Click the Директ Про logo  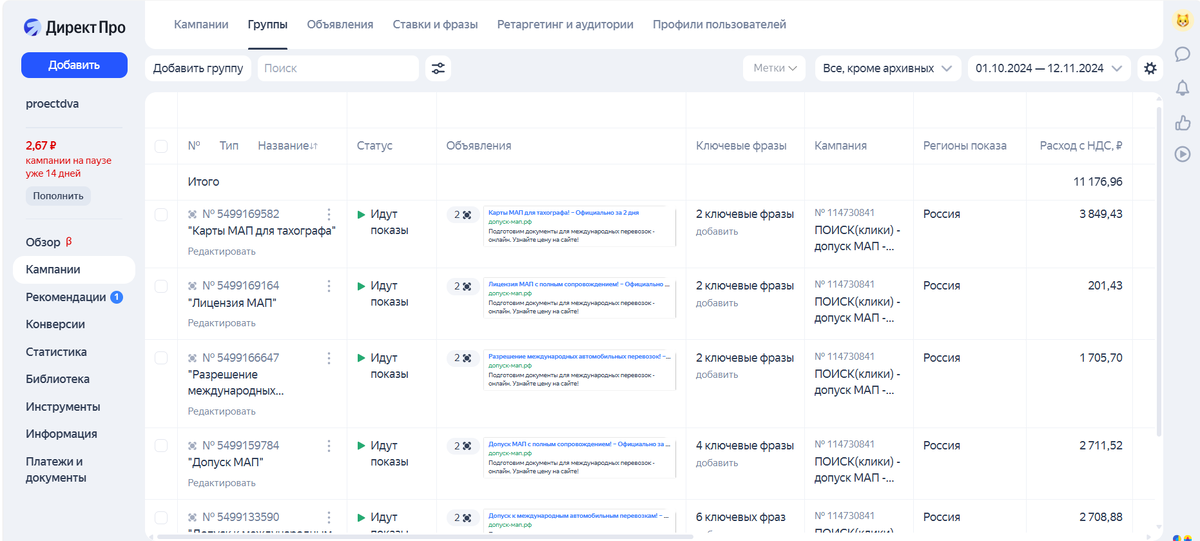[74, 28]
